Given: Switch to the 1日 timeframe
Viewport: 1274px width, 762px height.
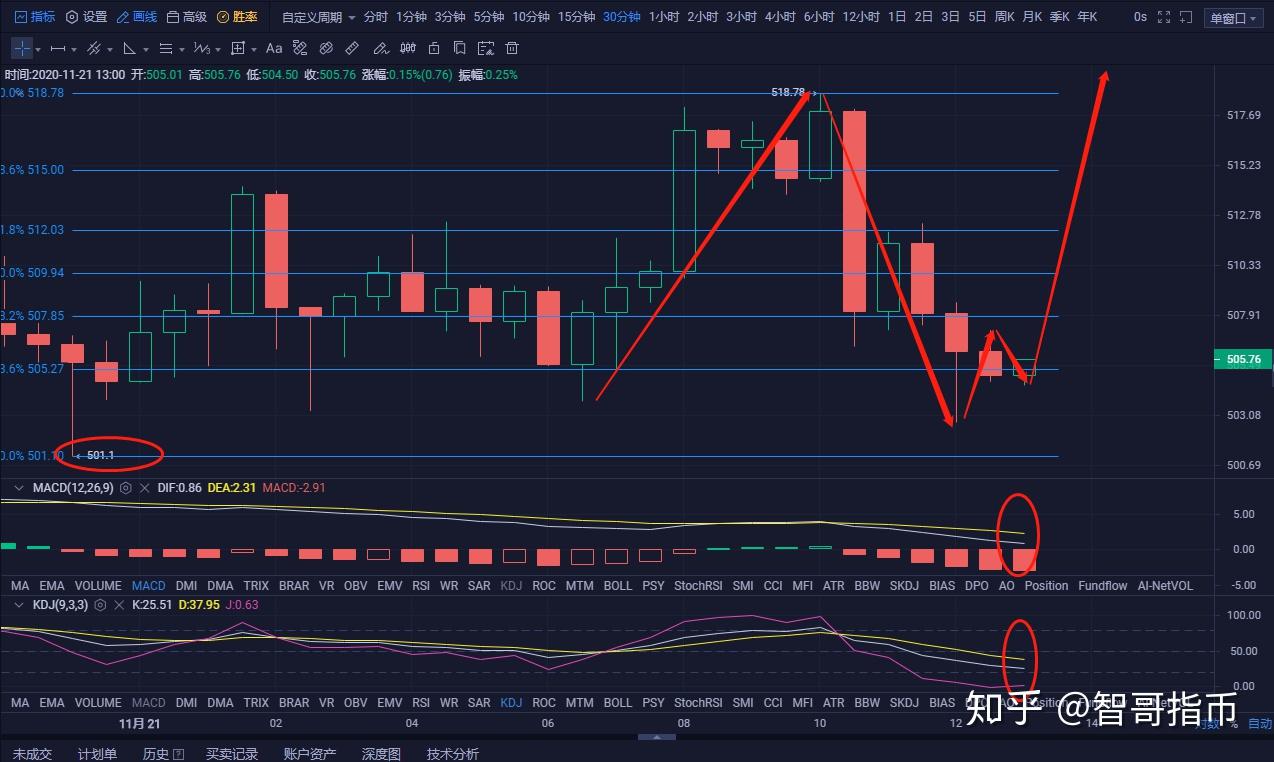Looking at the screenshot, I should coord(897,17).
